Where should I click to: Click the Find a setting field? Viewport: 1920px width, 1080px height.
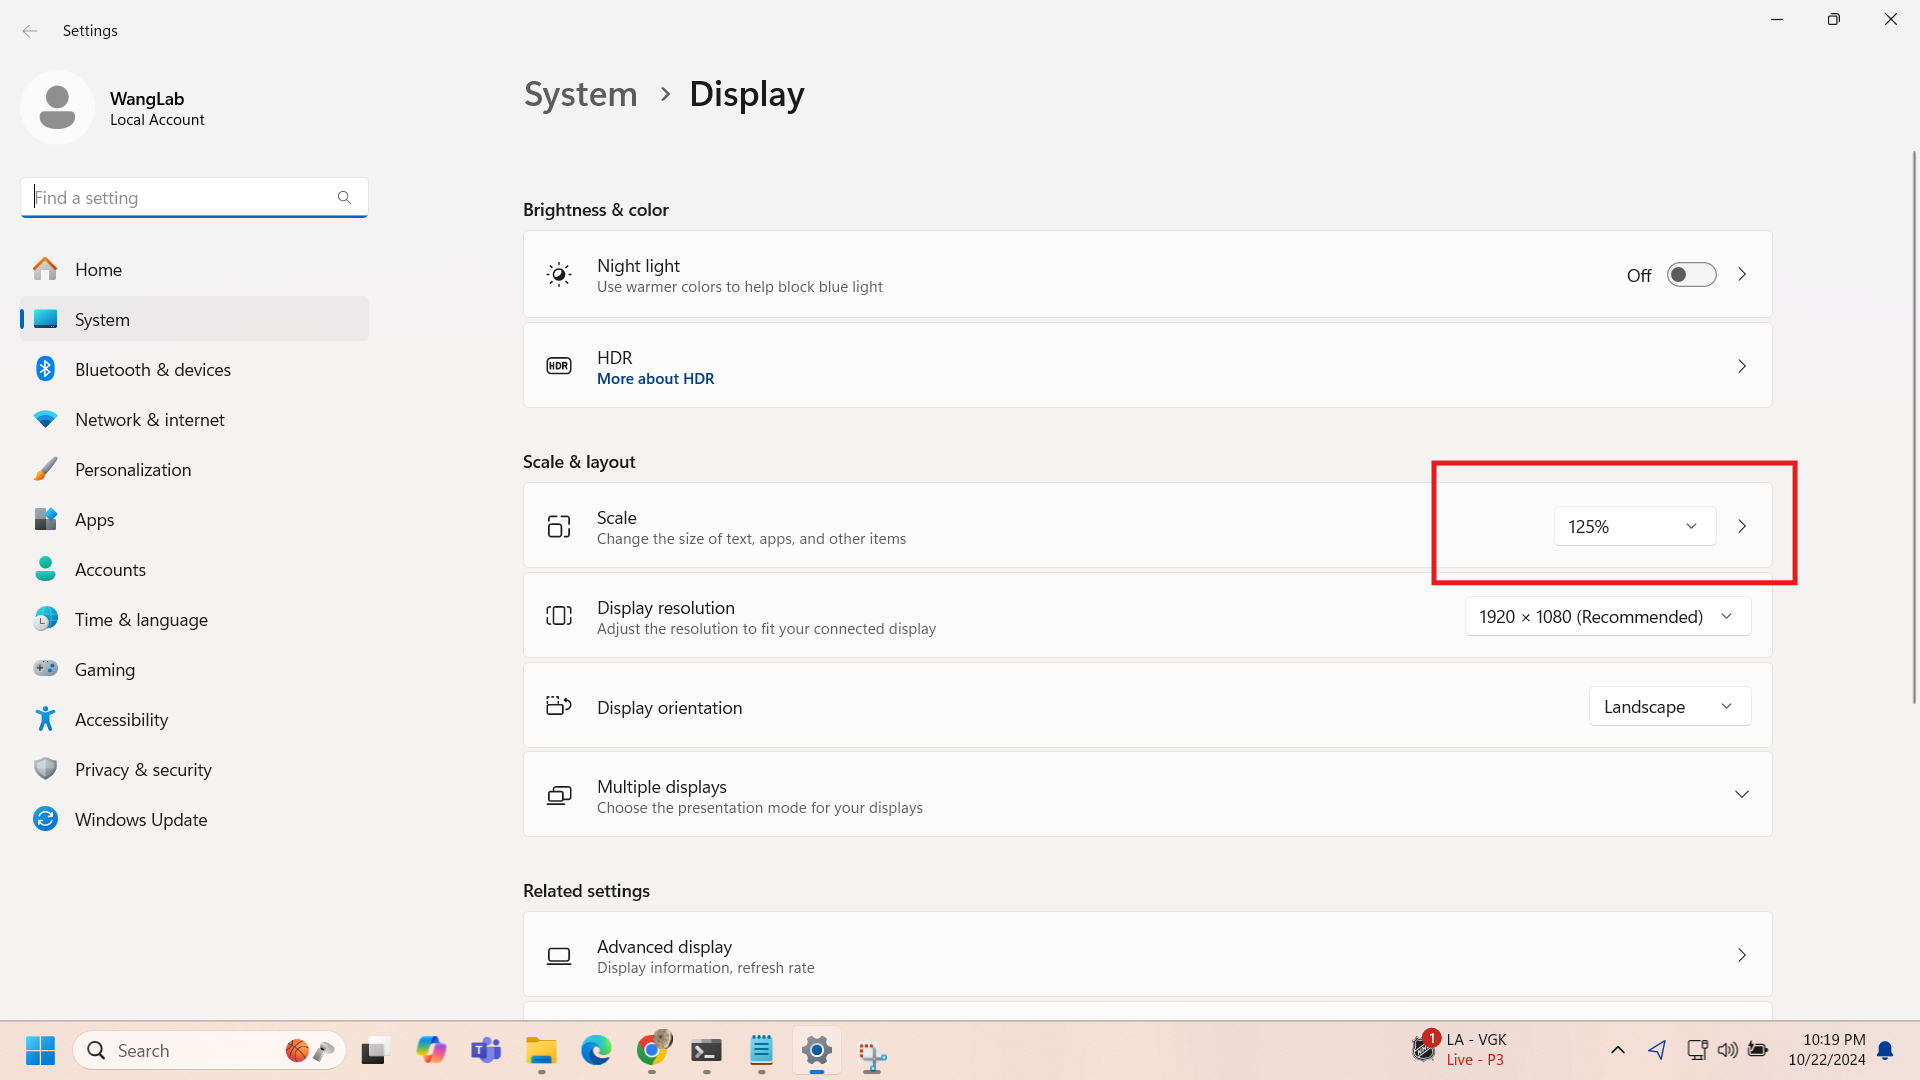[180, 198]
